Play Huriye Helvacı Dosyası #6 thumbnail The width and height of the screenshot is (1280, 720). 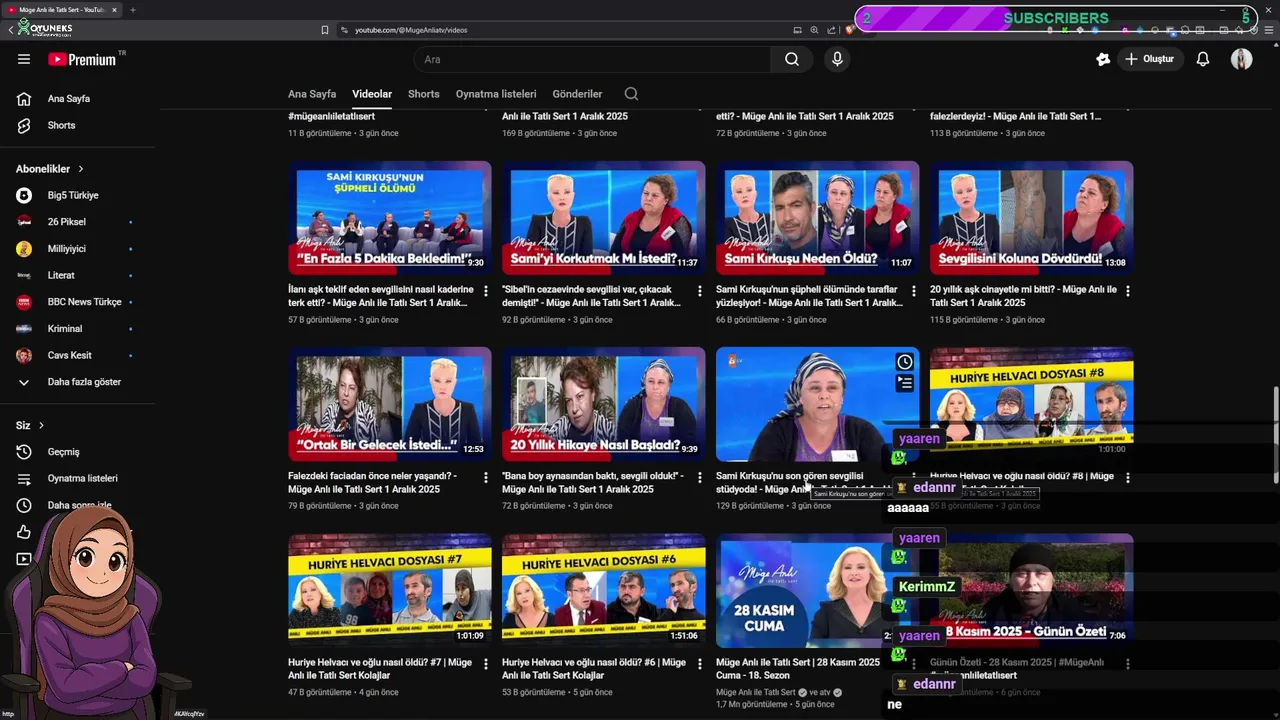pyautogui.click(x=604, y=590)
